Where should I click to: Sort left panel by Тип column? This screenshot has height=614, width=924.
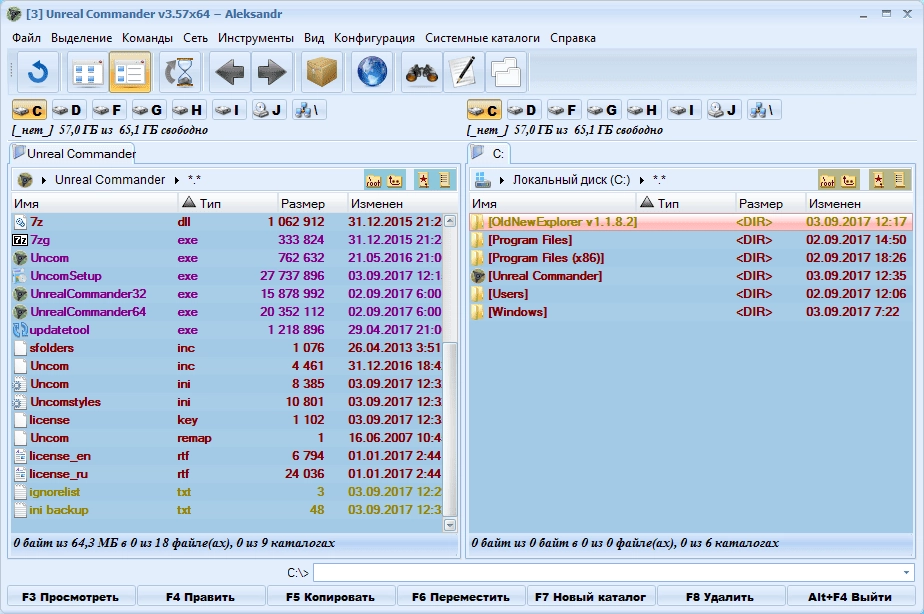pos(227,203)
